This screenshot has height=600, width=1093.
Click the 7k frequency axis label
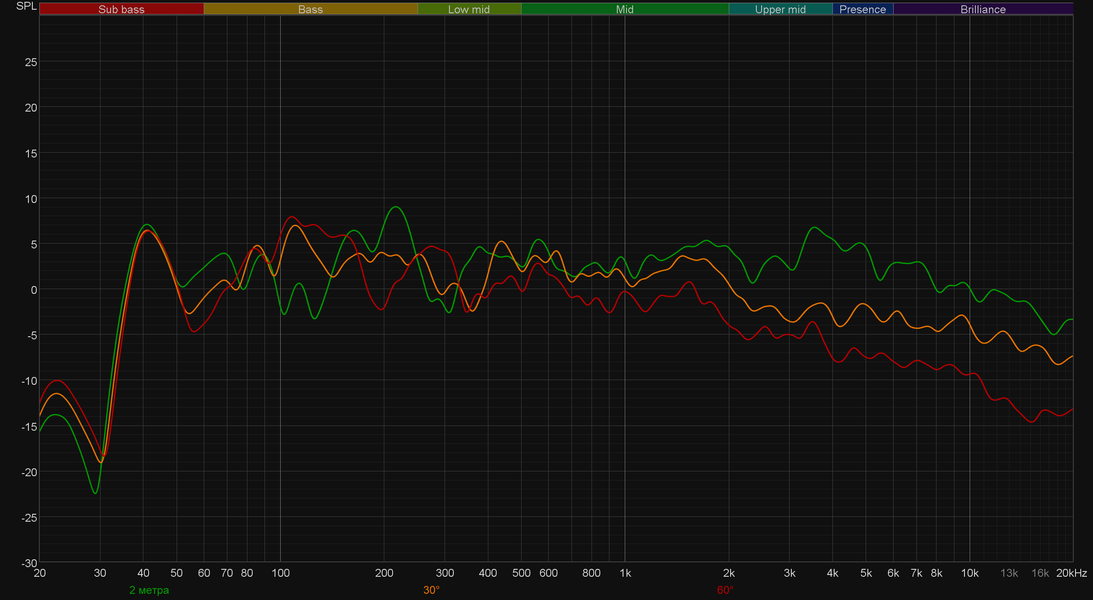(x=917, y=574)
